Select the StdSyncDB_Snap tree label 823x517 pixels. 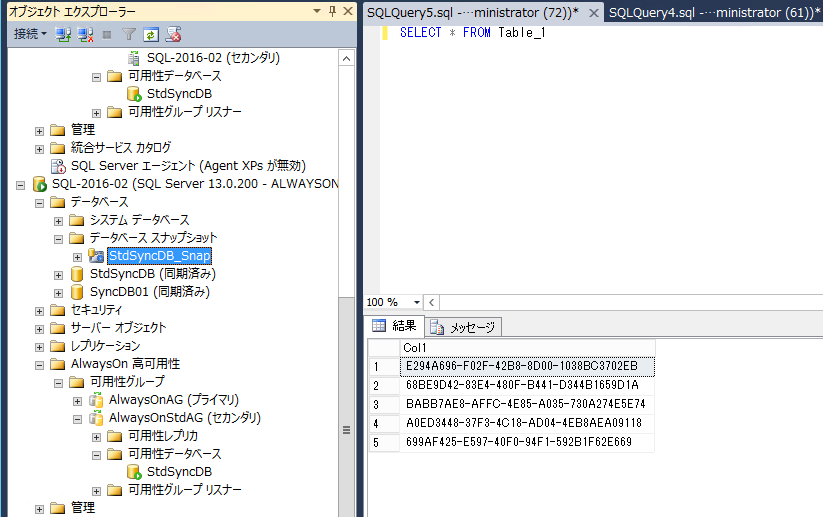160,256
